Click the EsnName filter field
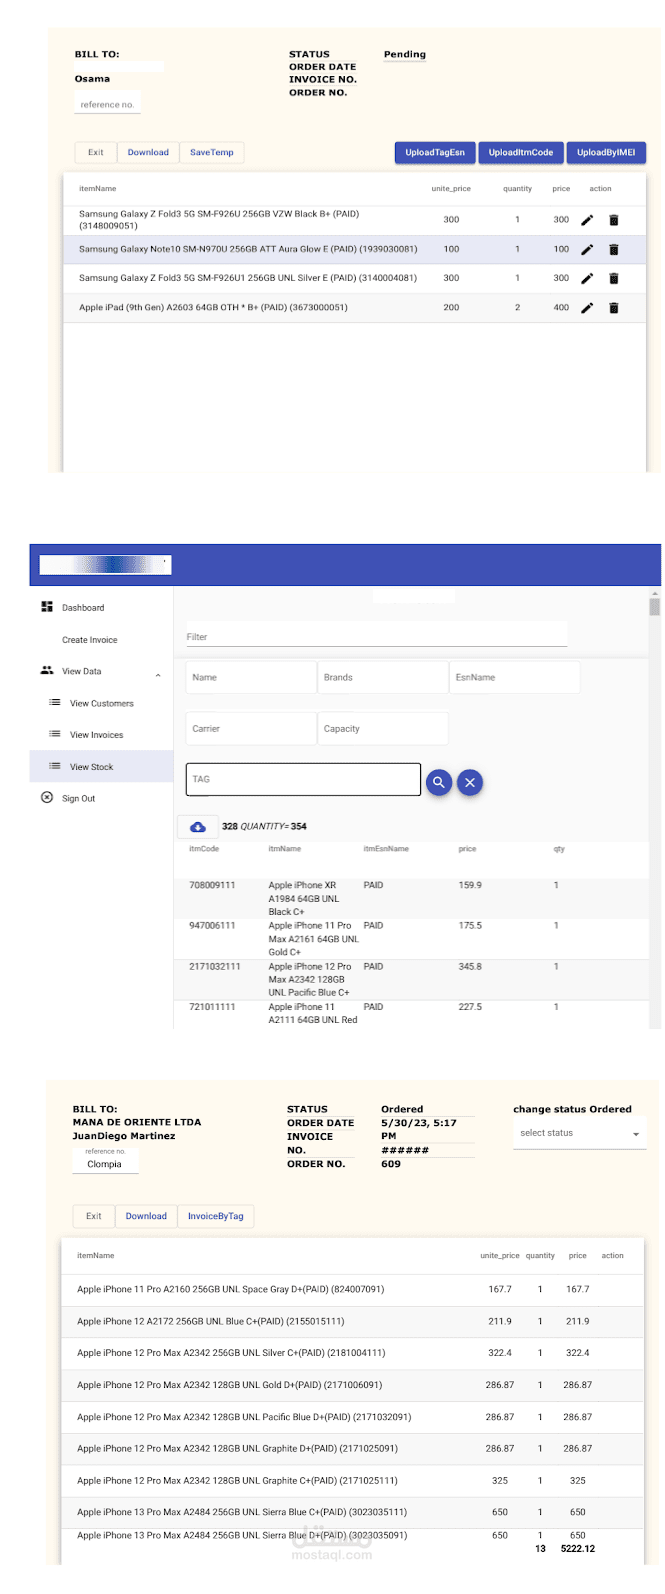 tap(514, 678)
